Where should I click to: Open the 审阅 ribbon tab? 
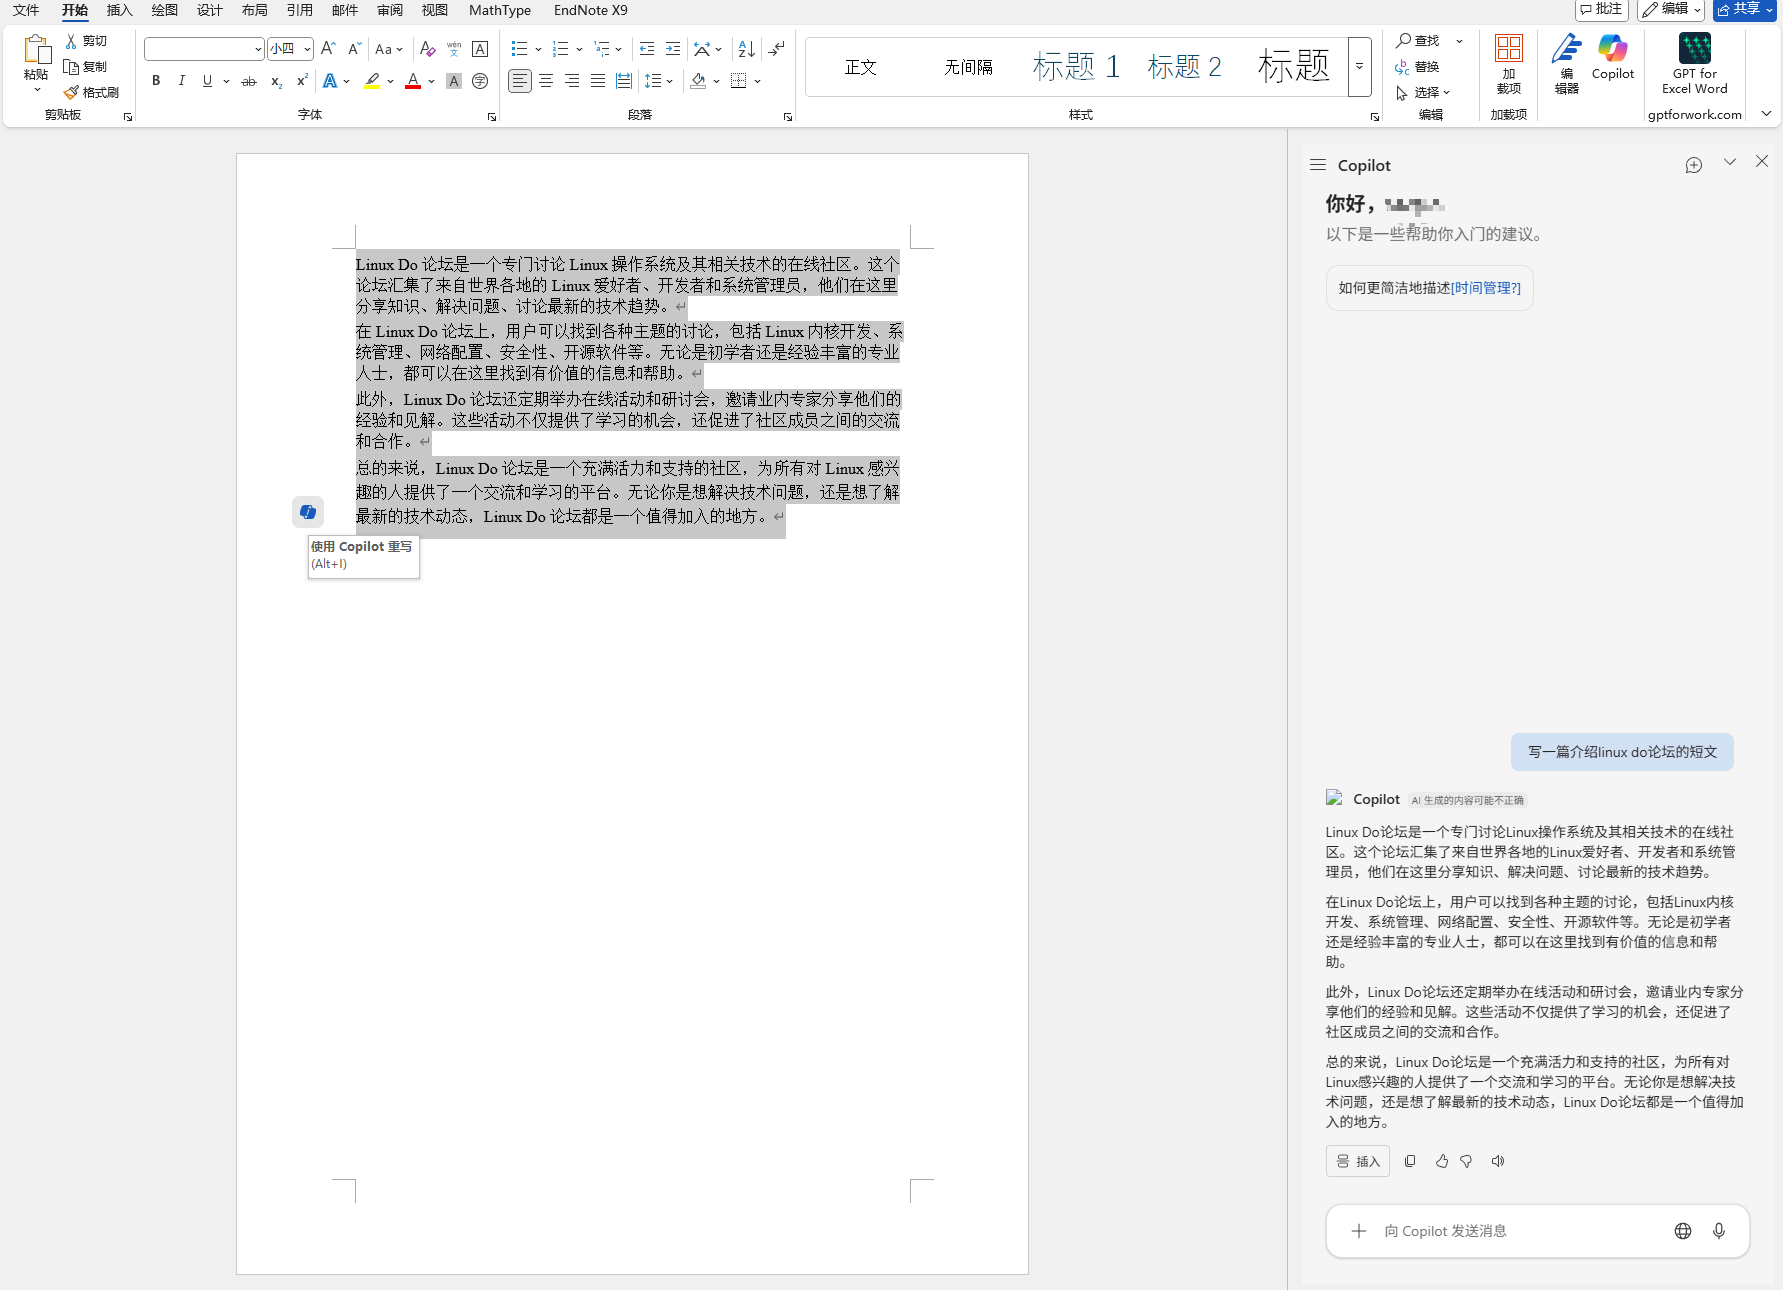(x=390, y=10)
